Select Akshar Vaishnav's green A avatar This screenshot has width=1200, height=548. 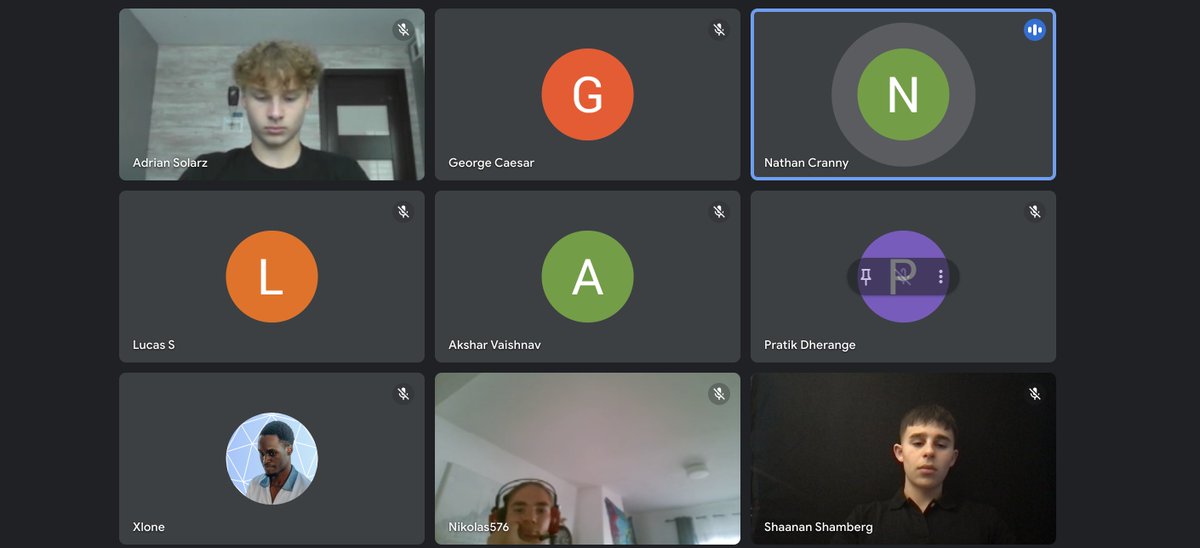click(x=587, y=277)
